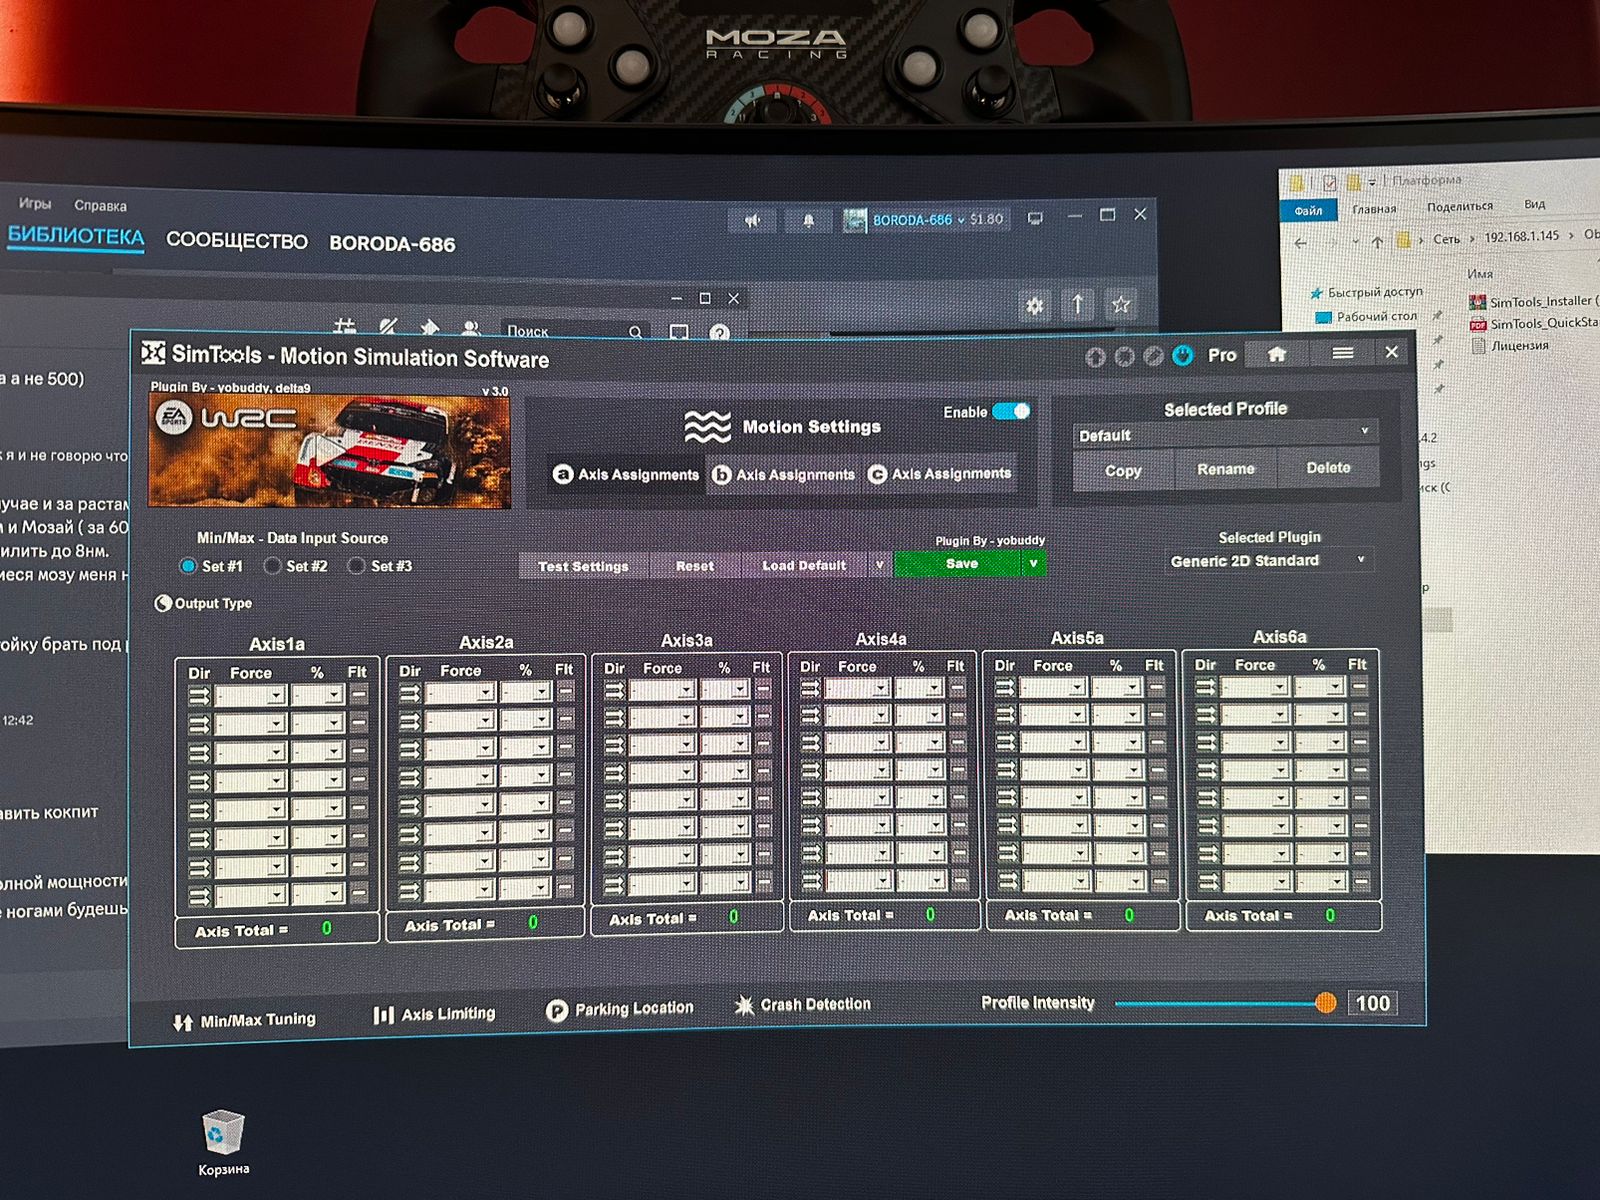Open Output Type settings
The height and width of the screenshot is (1200, 1600).
coord(203,603)
